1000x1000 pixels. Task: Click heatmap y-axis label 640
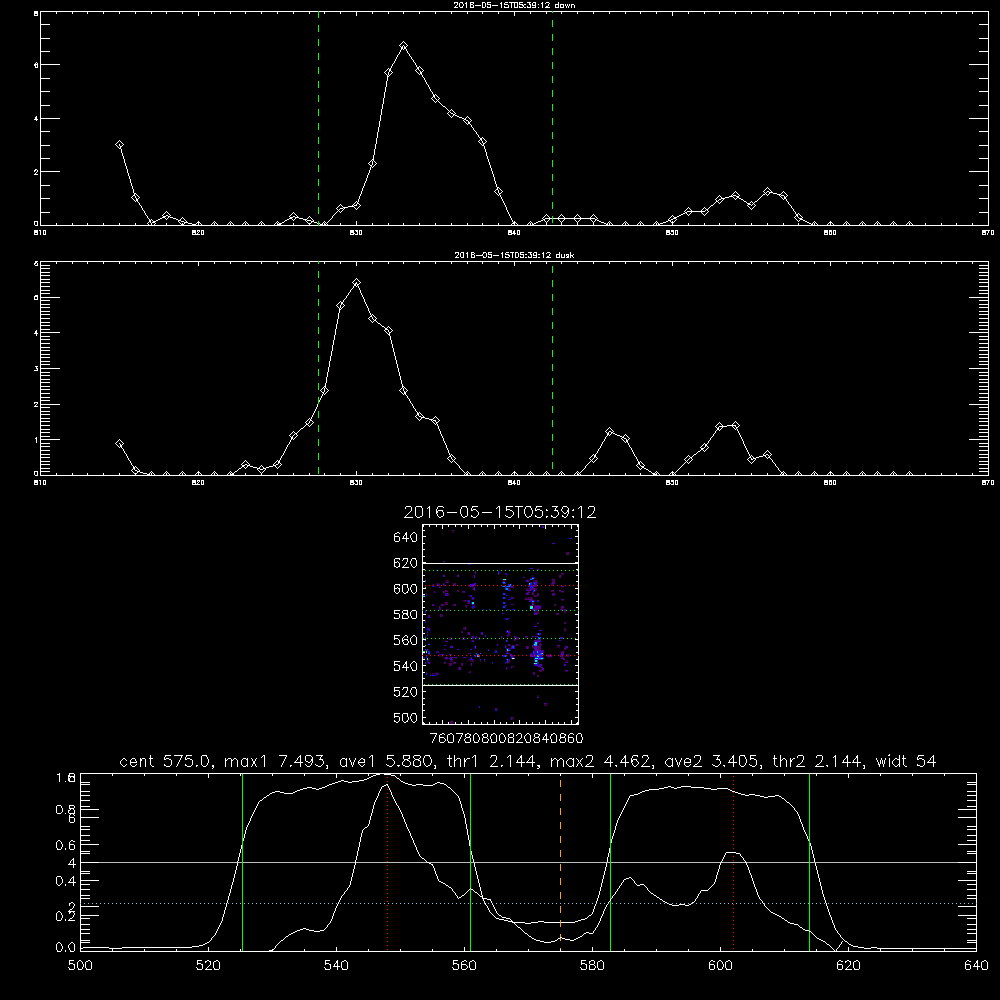pyautogui.click(x=406, y=537)
